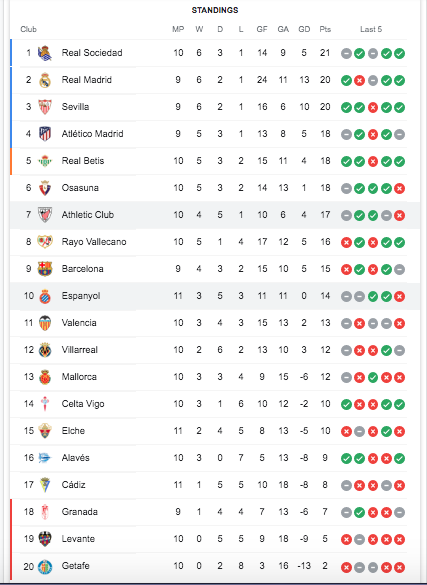Screen dimensions: 427x585
Task: Click the Villarreal club crest
Action: tap(45, 350)
